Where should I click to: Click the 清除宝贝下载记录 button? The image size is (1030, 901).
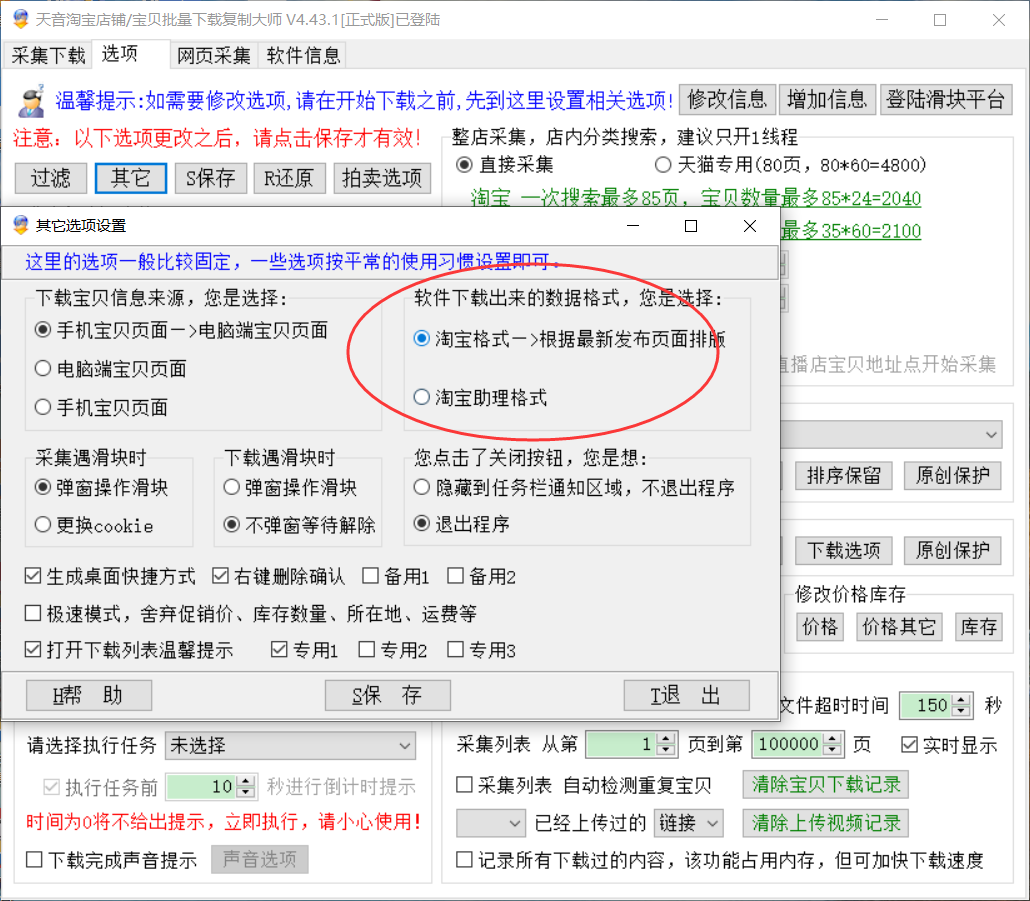(x=825, y=785)
